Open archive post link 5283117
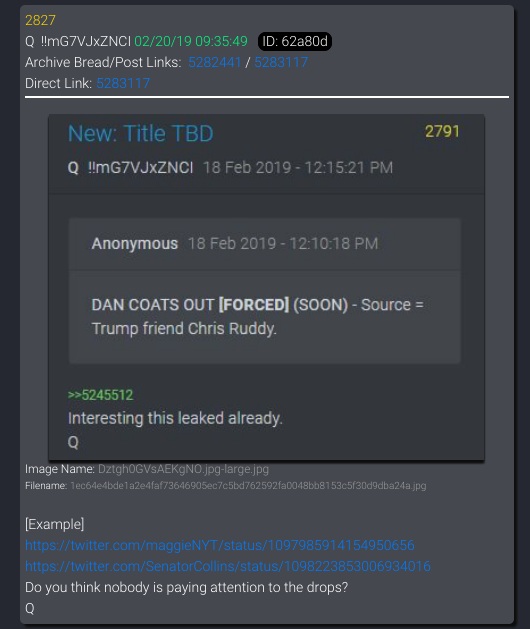Screen dimensions: 530x629 pyautogui.click(x=281, y=62)
